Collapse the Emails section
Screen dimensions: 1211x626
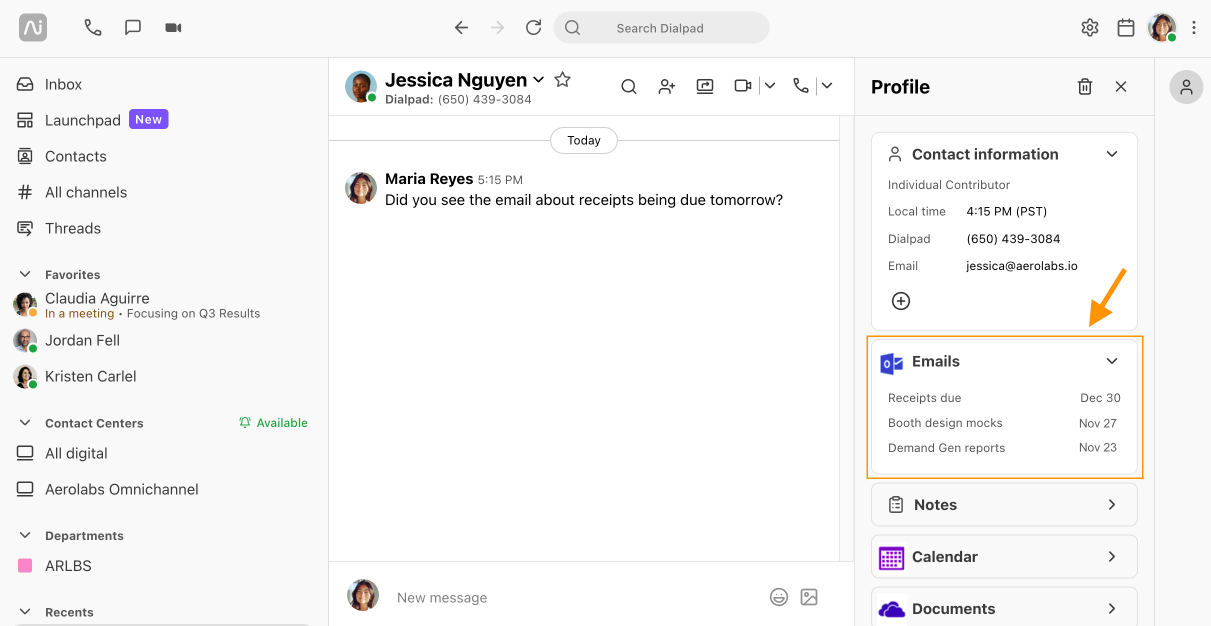(x=1112, y=361)
